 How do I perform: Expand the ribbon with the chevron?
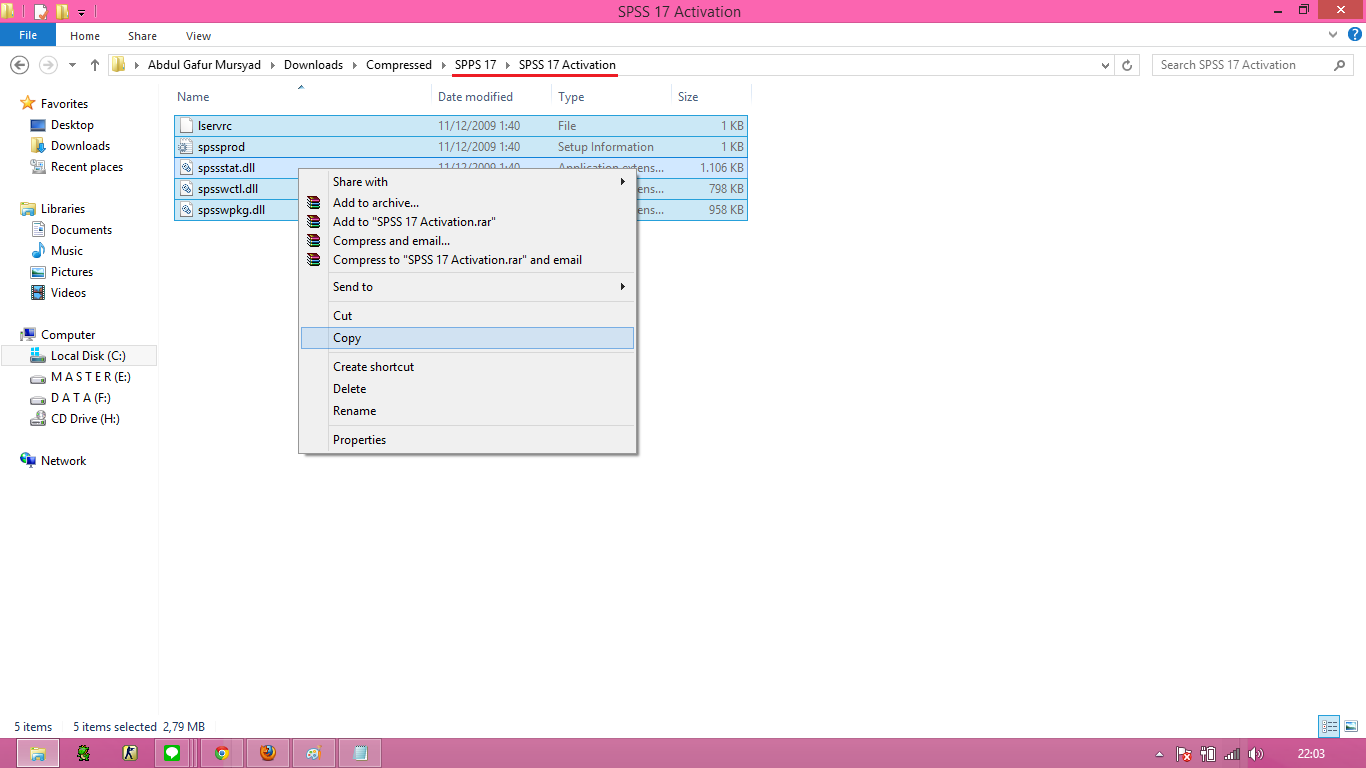tap(1332, 35)
